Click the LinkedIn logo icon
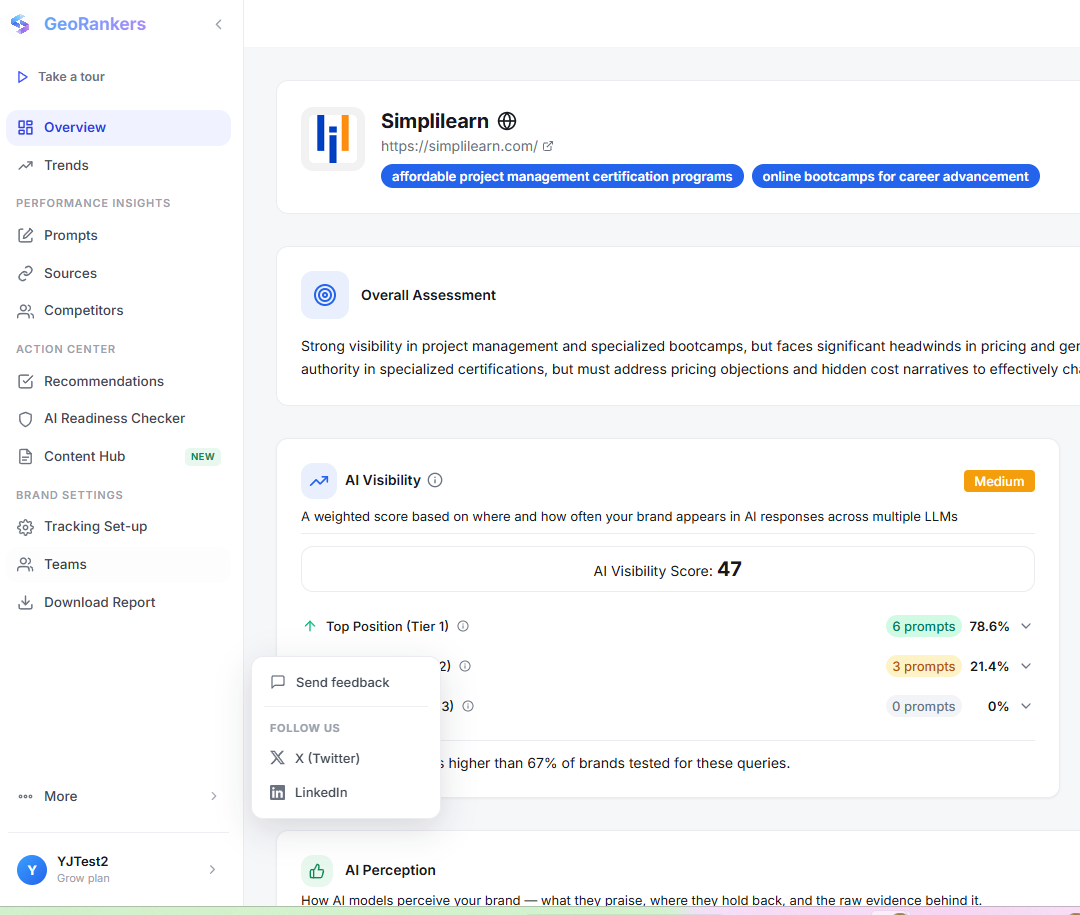Screen dimensions: 1080x915 [278, 792]
